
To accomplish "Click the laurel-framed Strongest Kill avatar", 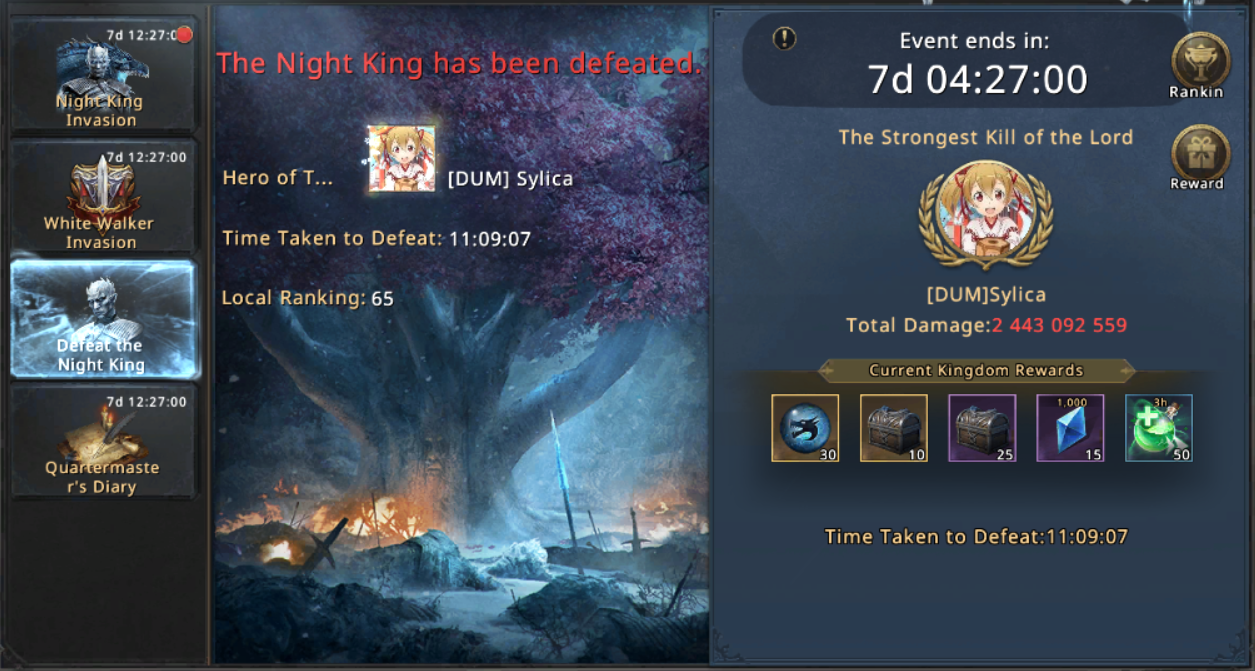I will pyautogui.click(x=984, y=218).
